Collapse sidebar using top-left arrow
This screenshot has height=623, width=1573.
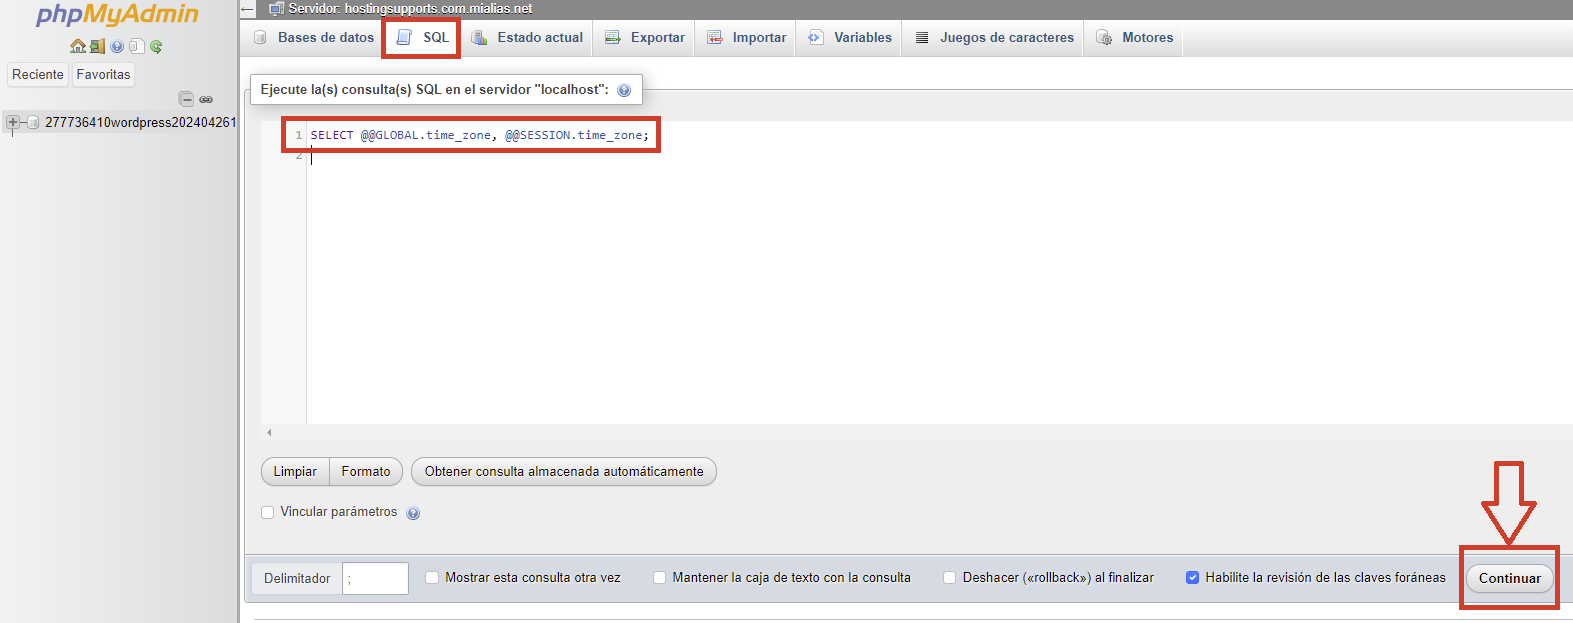coord(248,9)
